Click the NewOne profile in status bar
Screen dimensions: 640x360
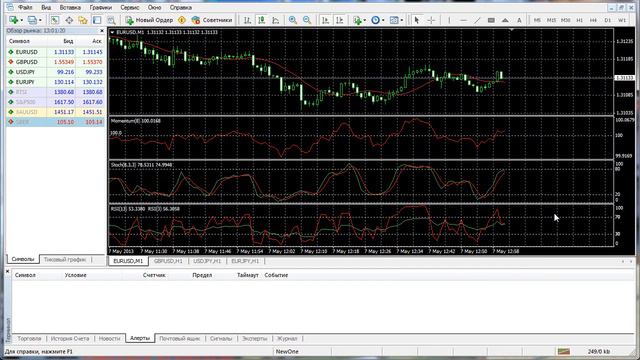[x=287, y=351]
